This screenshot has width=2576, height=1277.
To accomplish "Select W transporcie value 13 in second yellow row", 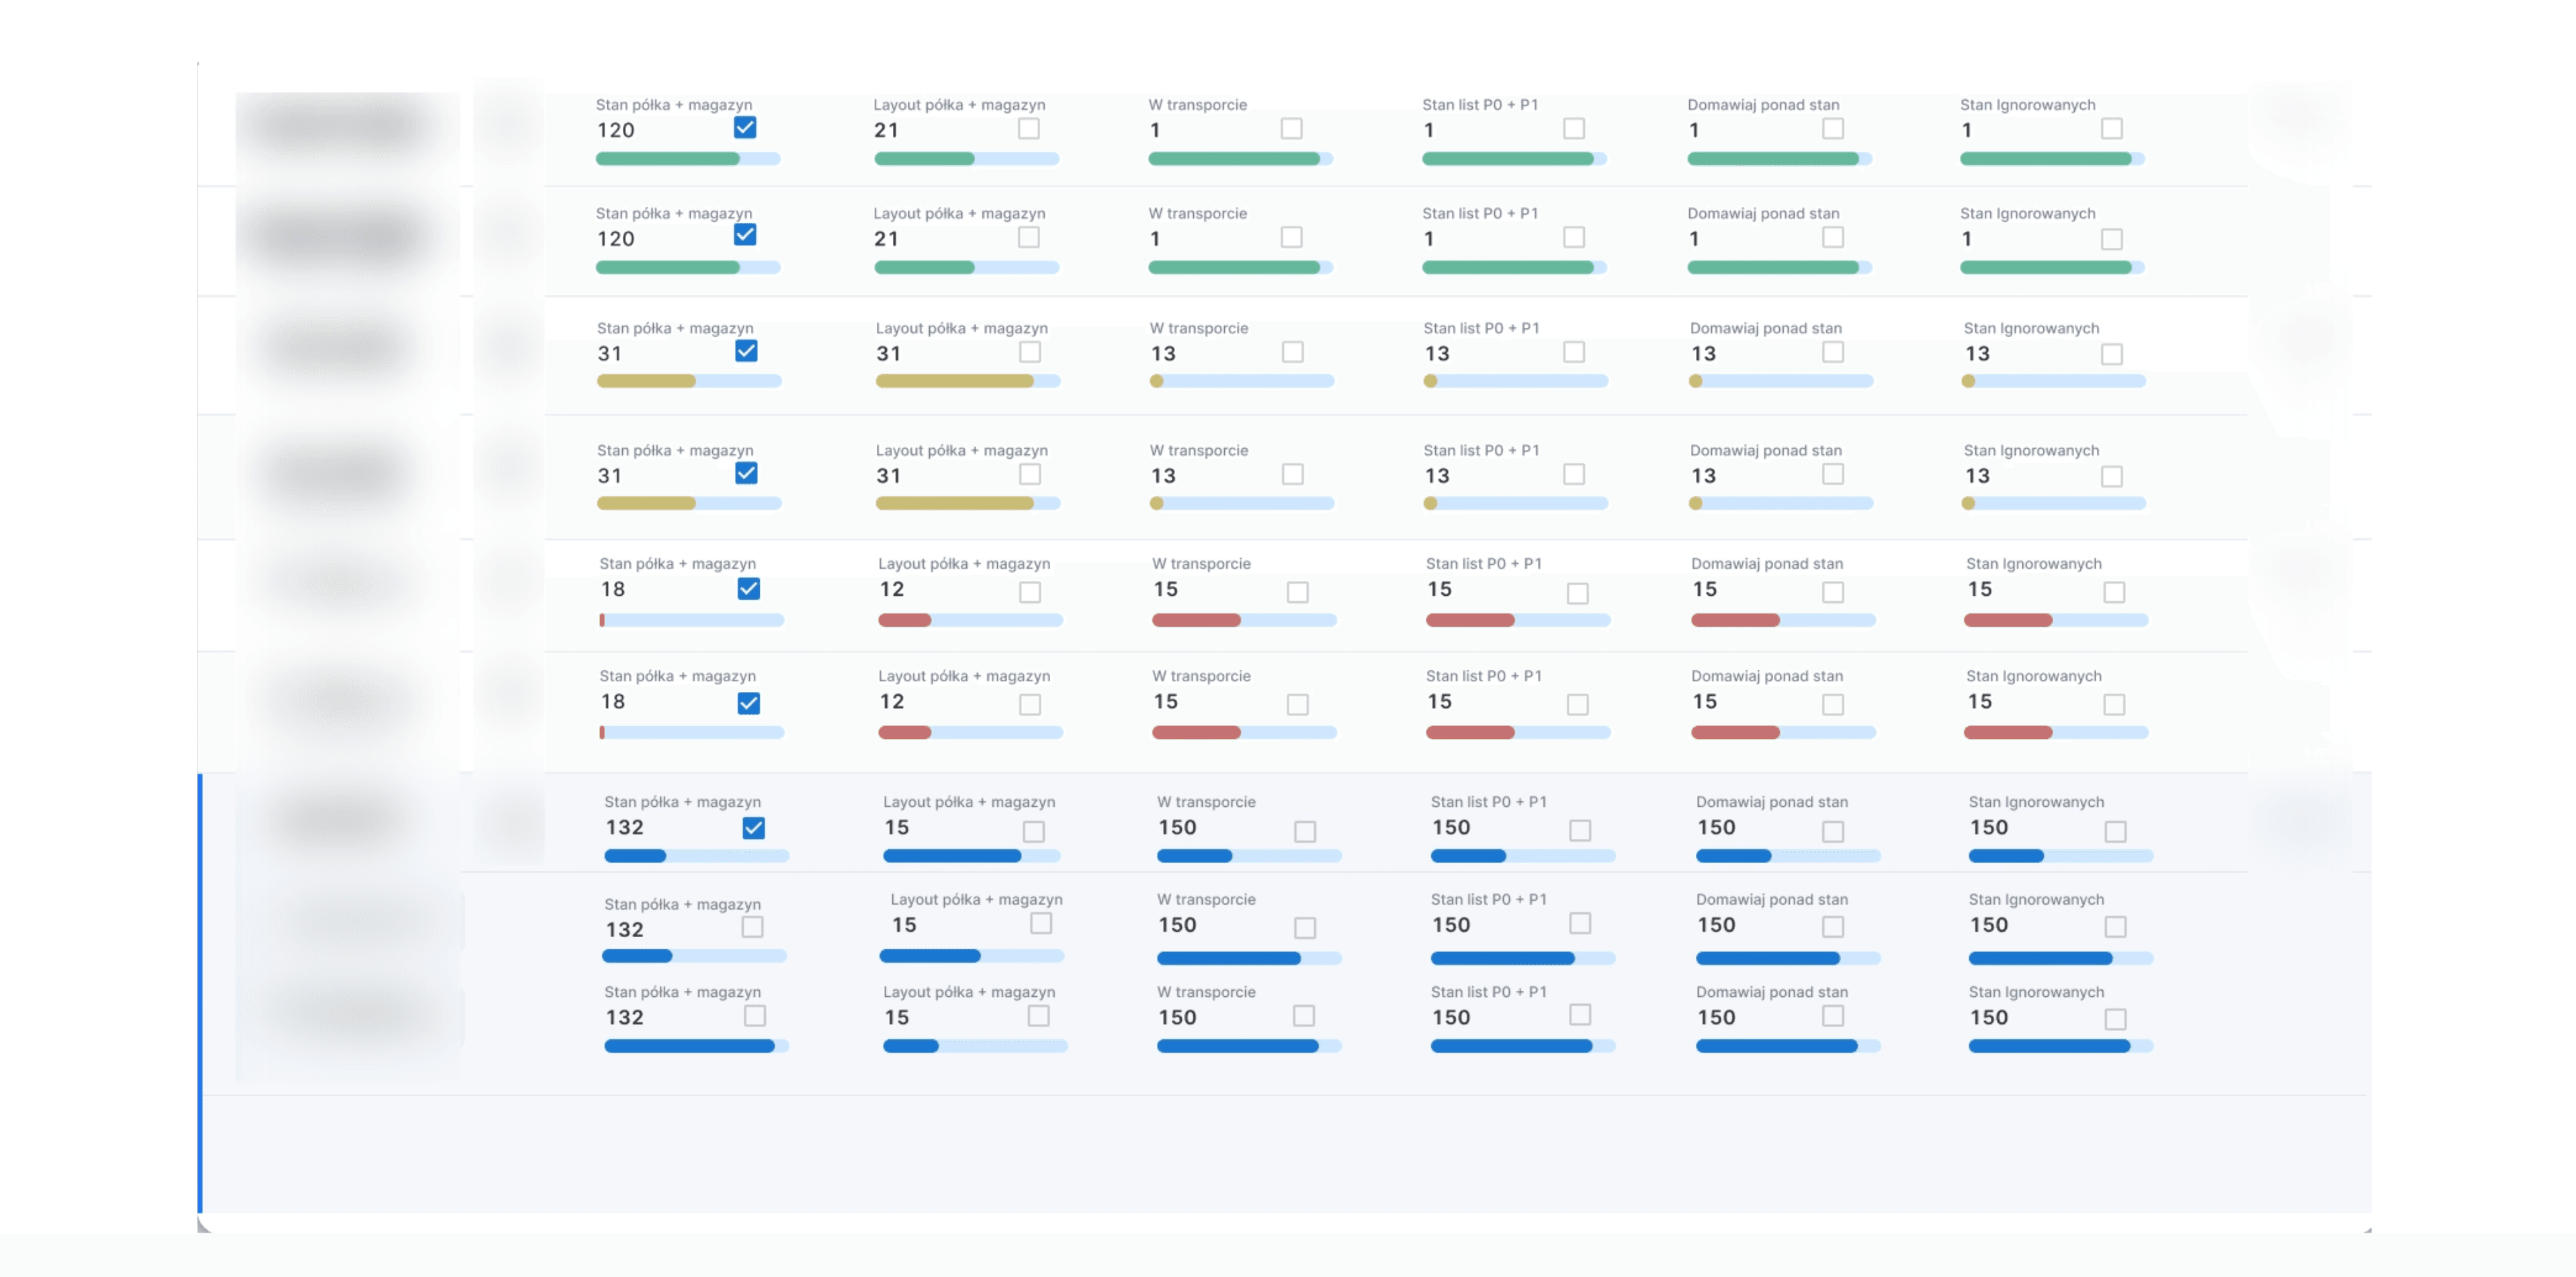I will 1163,476.
